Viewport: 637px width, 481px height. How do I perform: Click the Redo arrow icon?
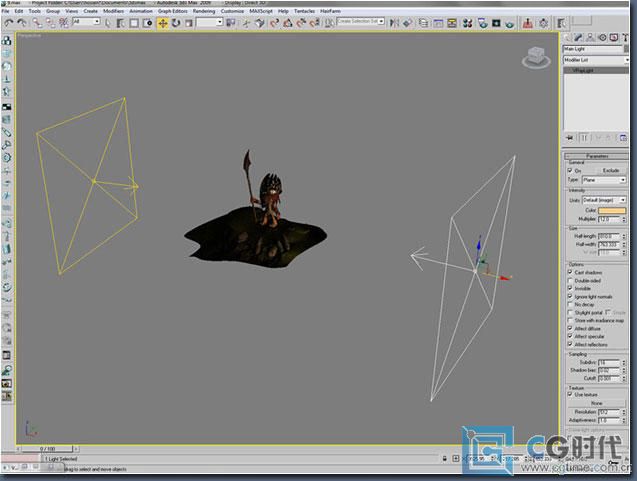(22, 23)
